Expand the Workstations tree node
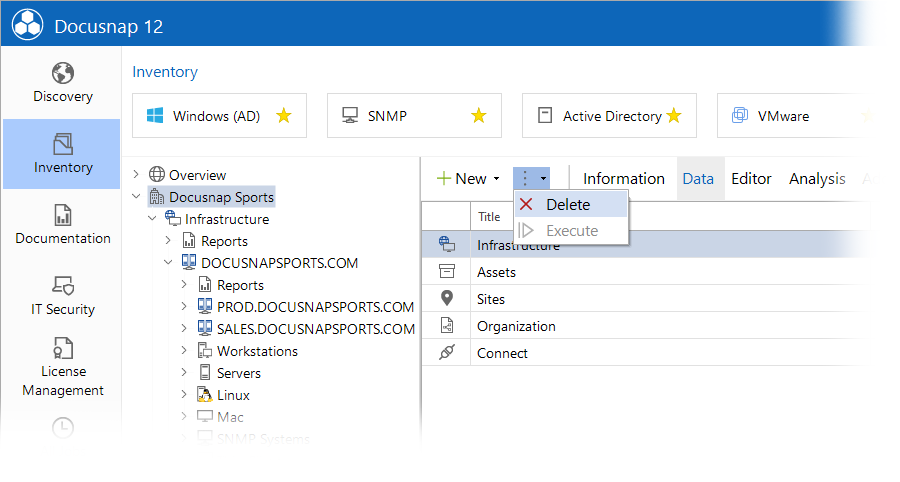This screenshot has width=900, height=482. coord(184,350)
